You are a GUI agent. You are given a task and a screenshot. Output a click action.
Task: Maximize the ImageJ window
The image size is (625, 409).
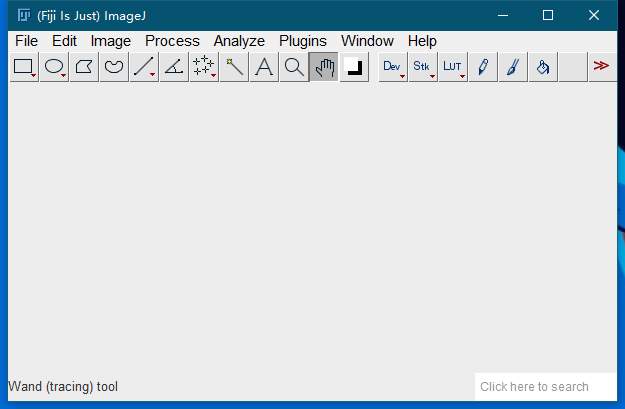click(x=548, y=16)
